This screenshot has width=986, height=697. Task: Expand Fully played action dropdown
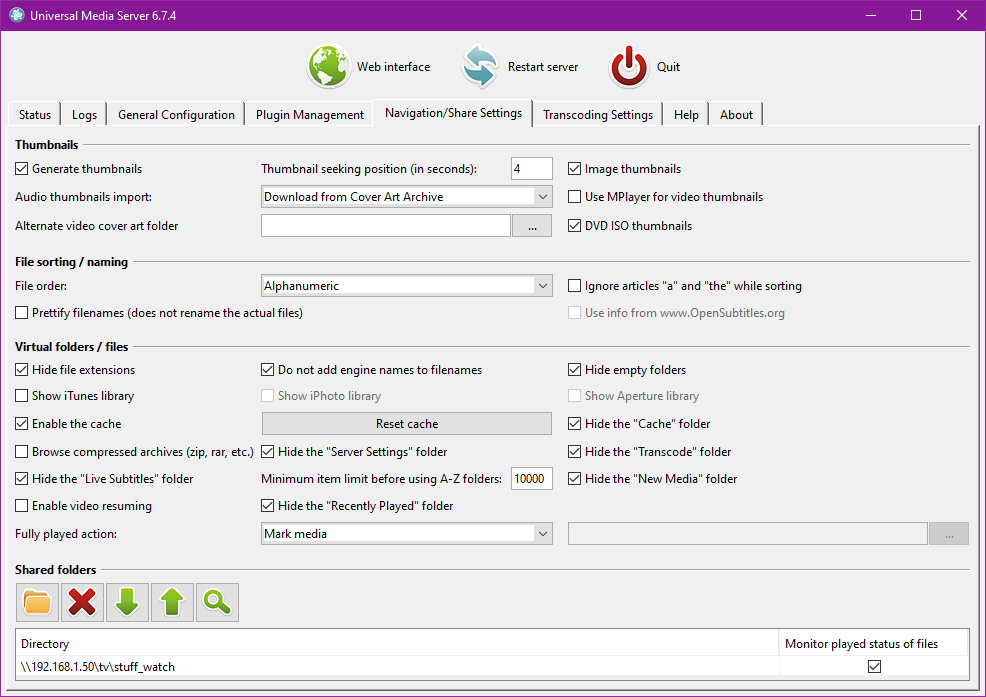click(x=407, y=534)
